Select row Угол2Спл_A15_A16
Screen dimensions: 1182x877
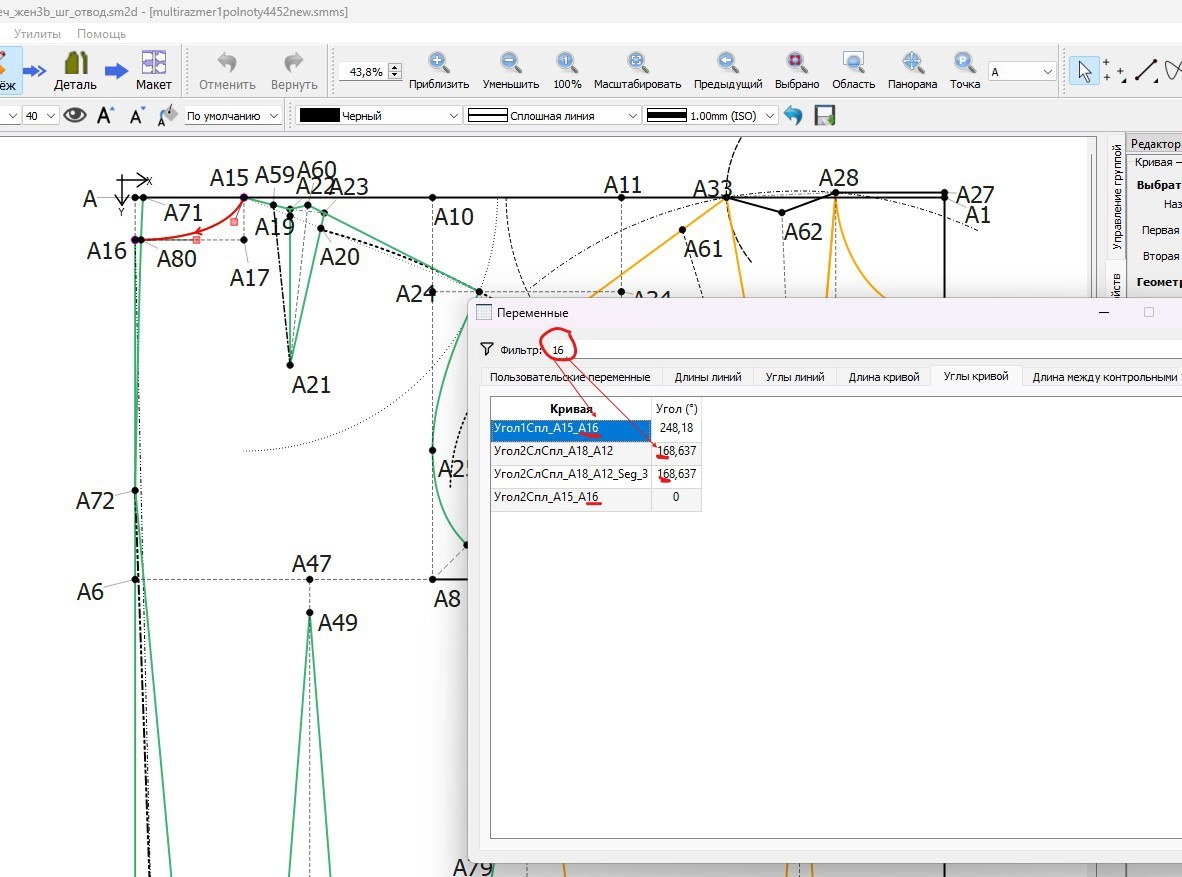[x=571, y=497]
